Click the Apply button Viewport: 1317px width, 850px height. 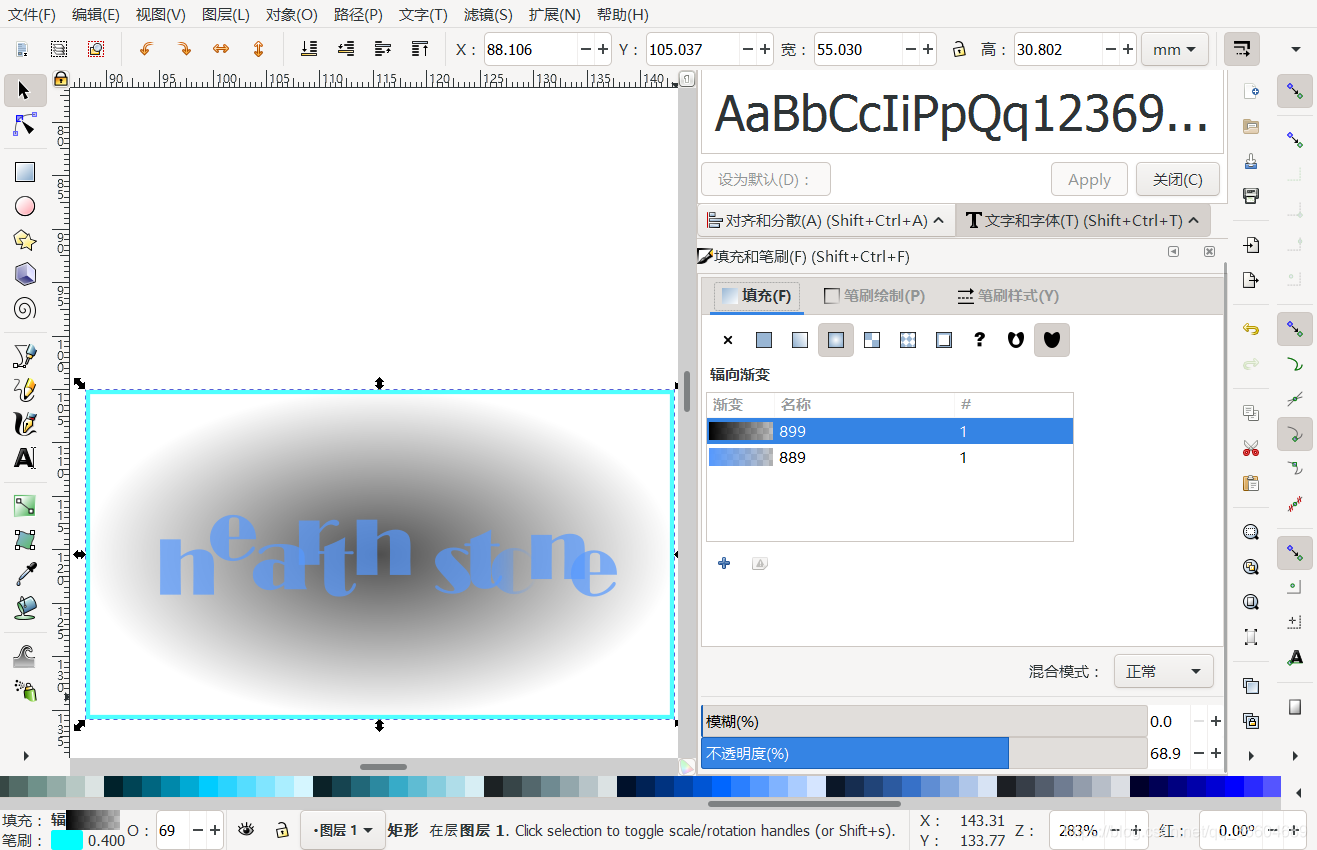[1089, 179]
